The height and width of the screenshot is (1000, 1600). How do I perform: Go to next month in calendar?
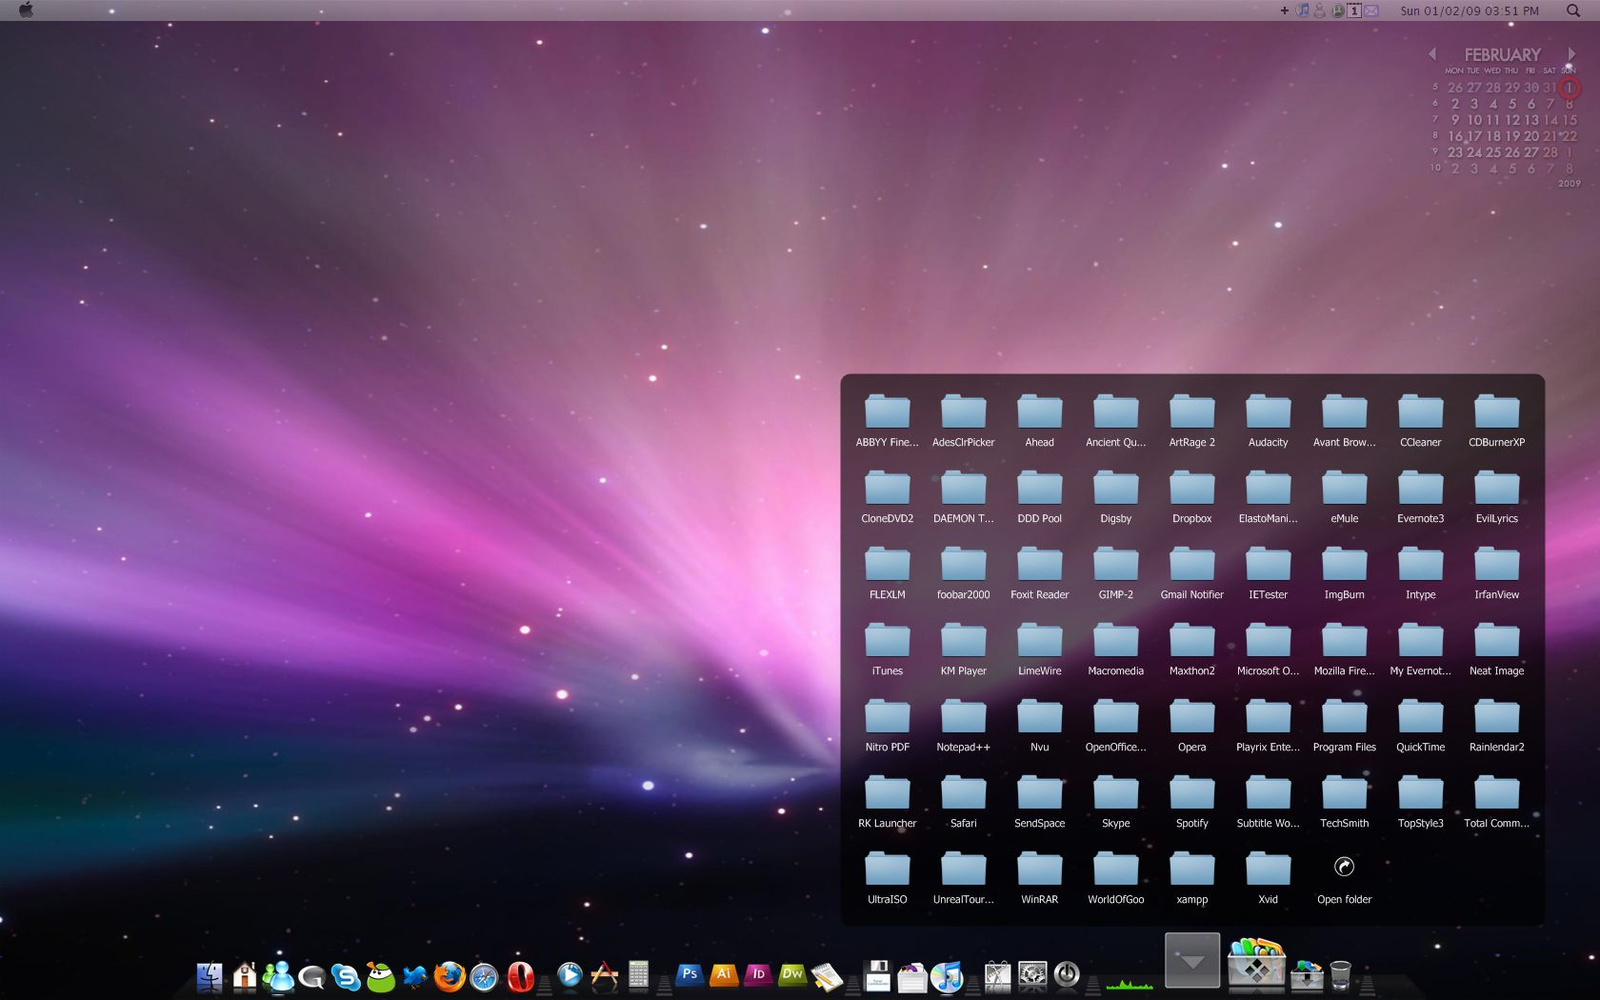pos(1571,54)
